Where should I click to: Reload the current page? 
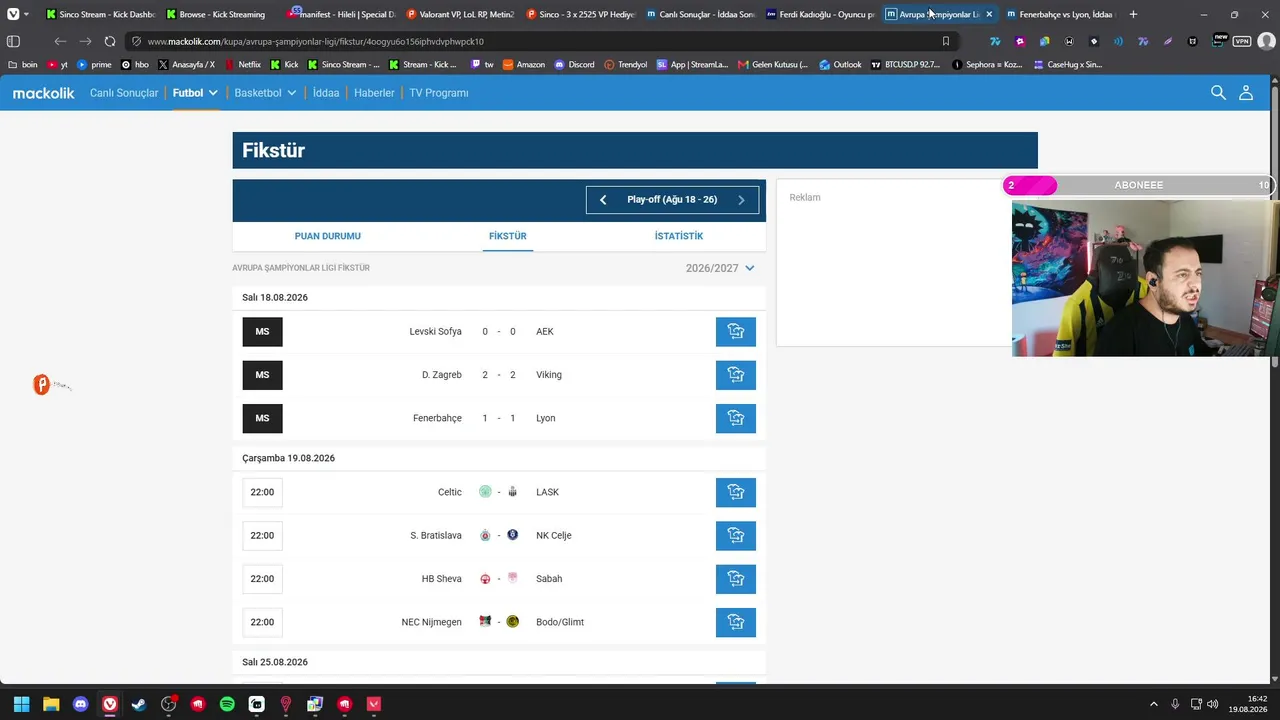pos(110,41)
